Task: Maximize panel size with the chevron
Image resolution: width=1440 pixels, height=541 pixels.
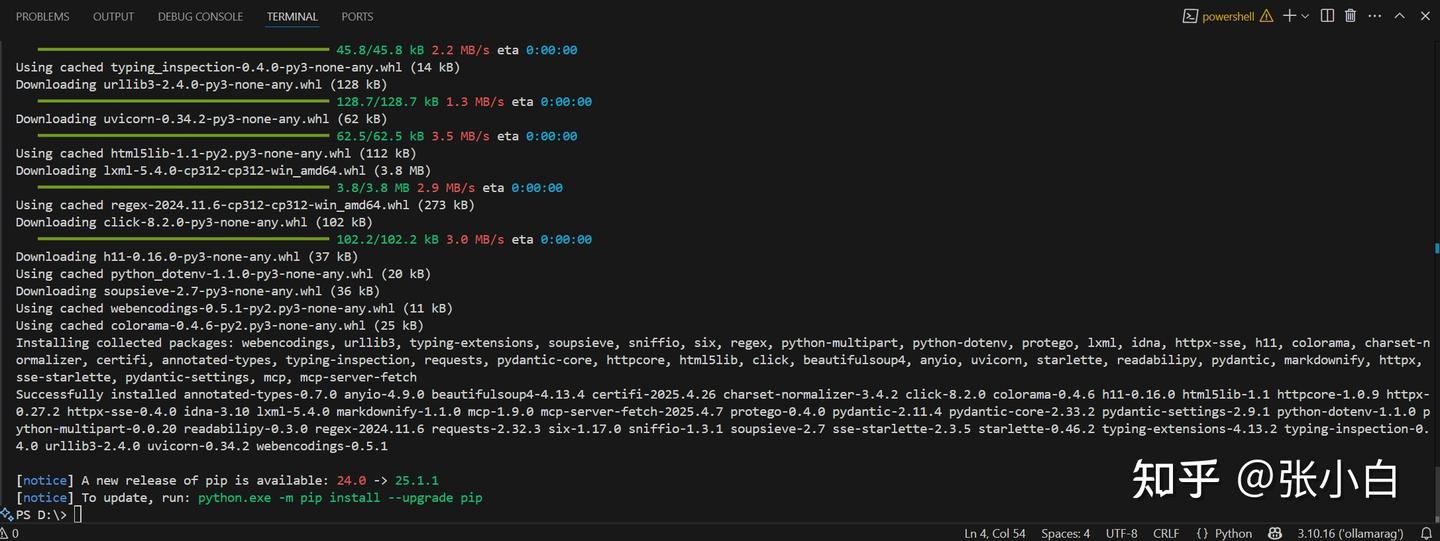Action: tap(1399, 16)
